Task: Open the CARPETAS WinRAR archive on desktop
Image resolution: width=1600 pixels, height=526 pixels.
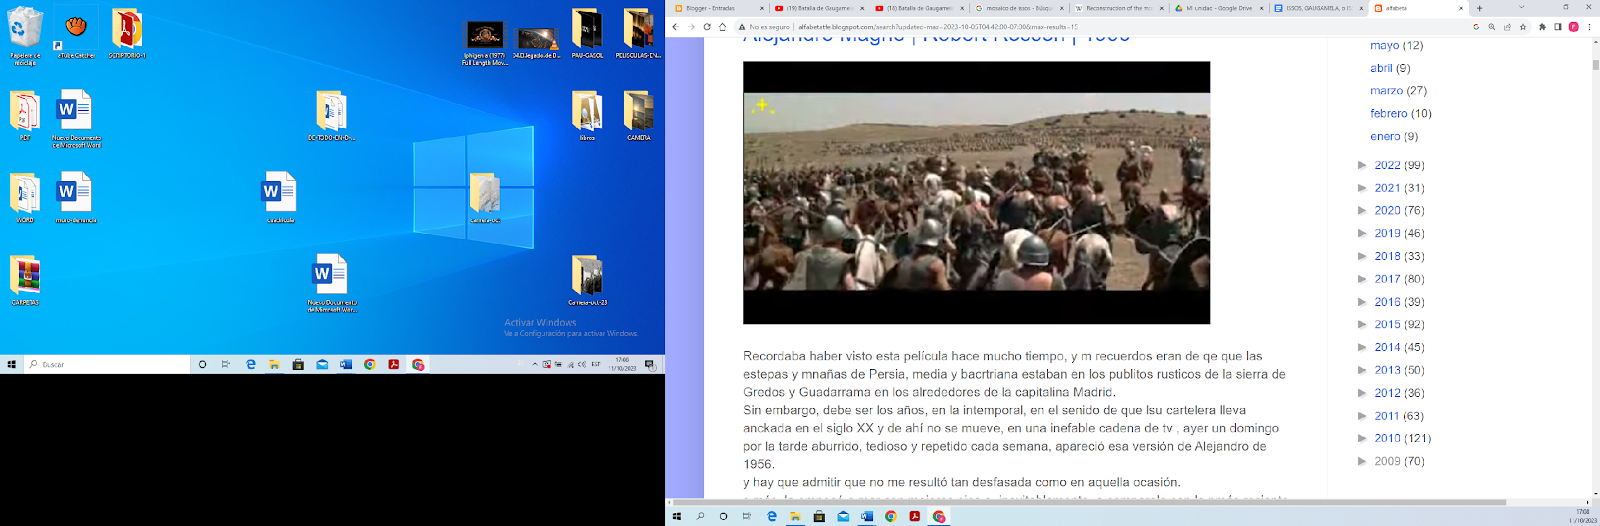Action: tap(25, 280)
